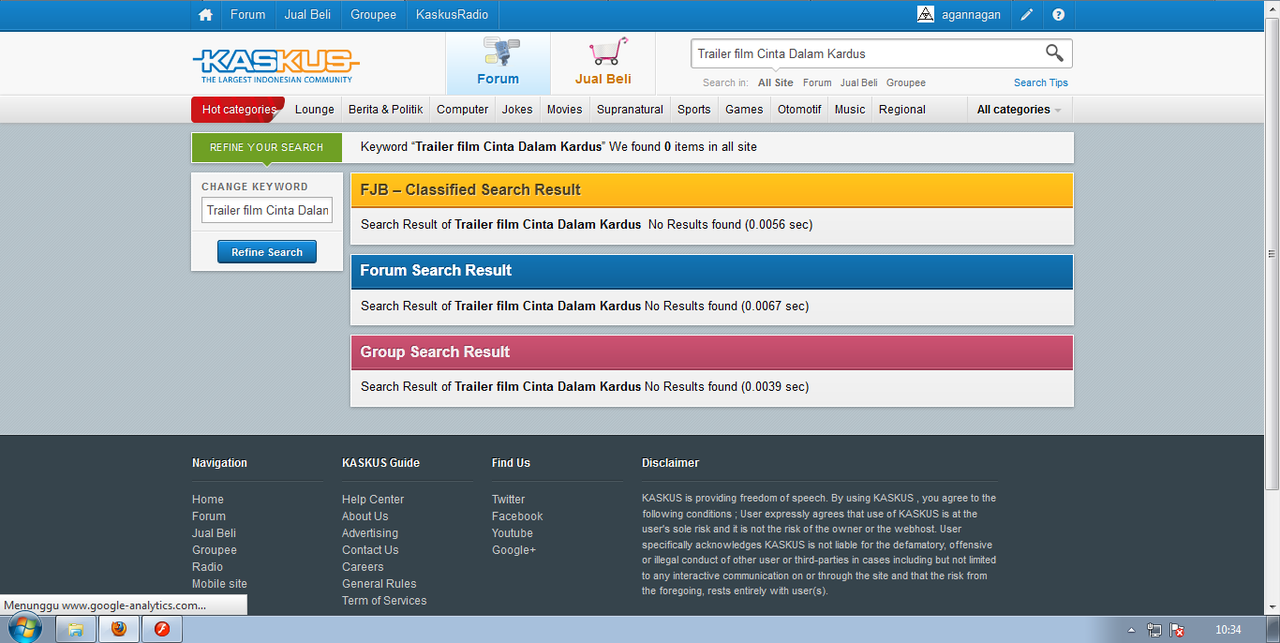Click Group Search Result header

tap(712, 352)
